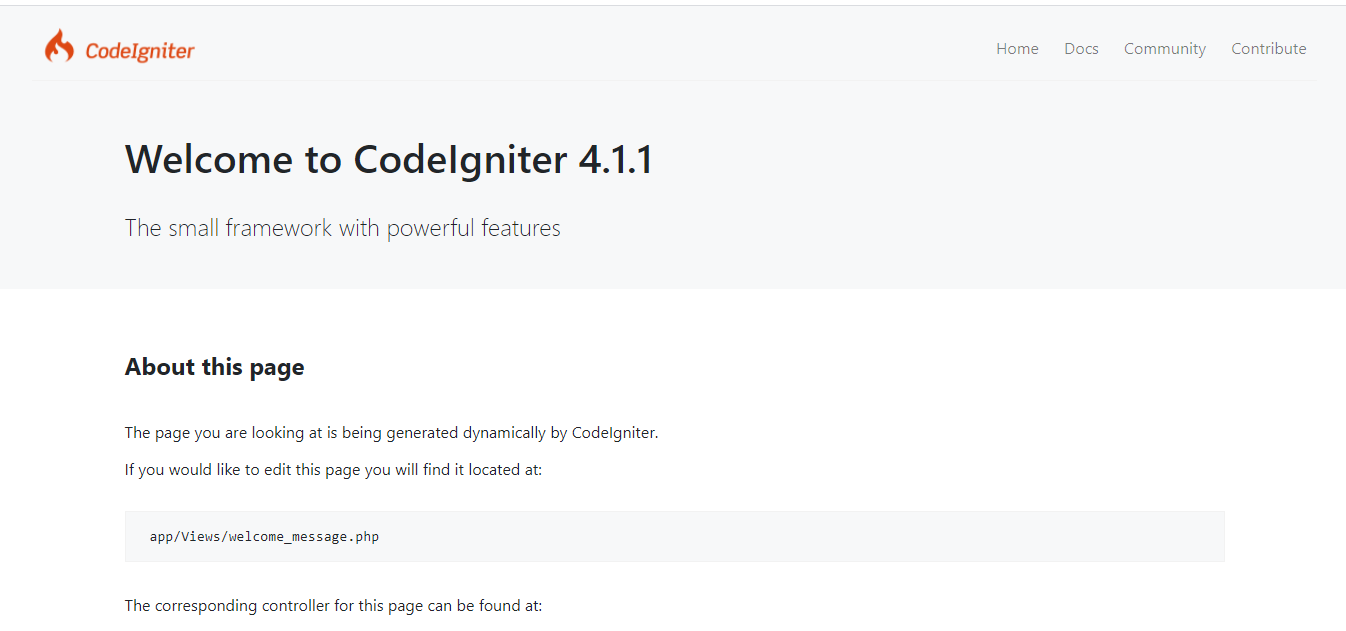Click the 'About this page' section heading
This screenshot has width=1346, height=631.
[x=214, y=367]
